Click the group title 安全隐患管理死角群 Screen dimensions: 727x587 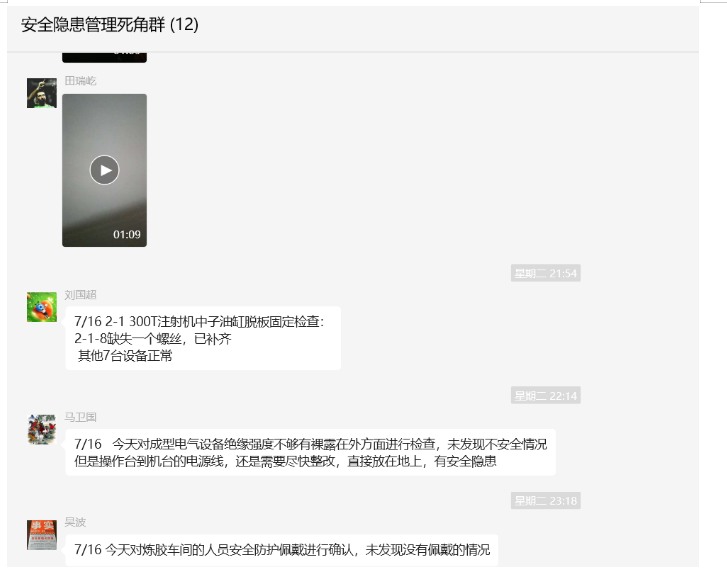(93, 25)
